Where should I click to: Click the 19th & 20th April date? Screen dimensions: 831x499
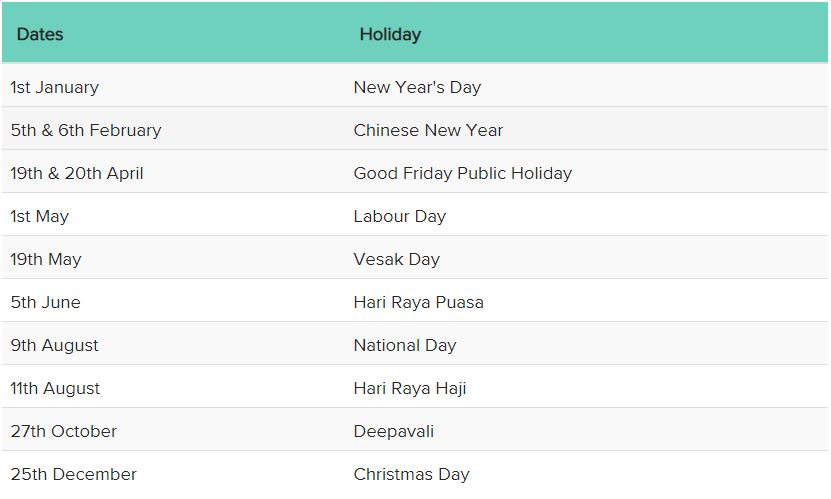click(x=77, y=173)
